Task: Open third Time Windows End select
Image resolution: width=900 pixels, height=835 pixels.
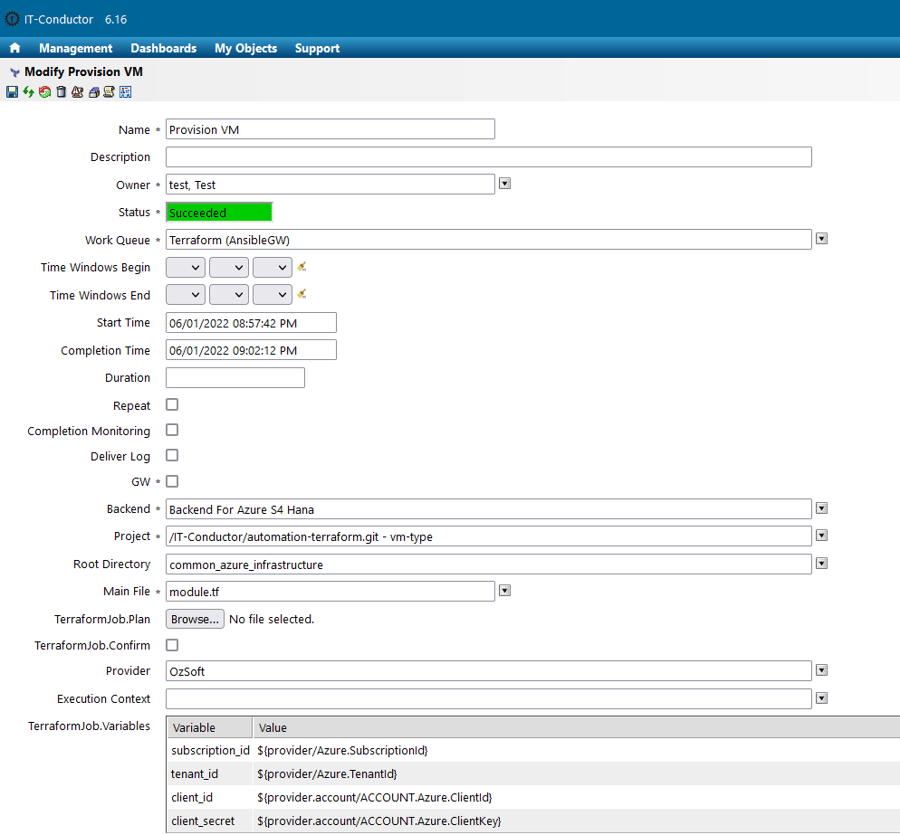Action: (273, 294)
